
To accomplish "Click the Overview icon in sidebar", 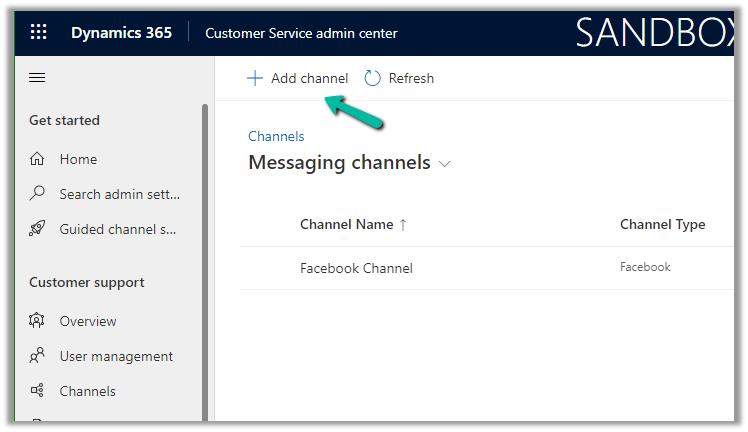I will click(x=38, y=321).
